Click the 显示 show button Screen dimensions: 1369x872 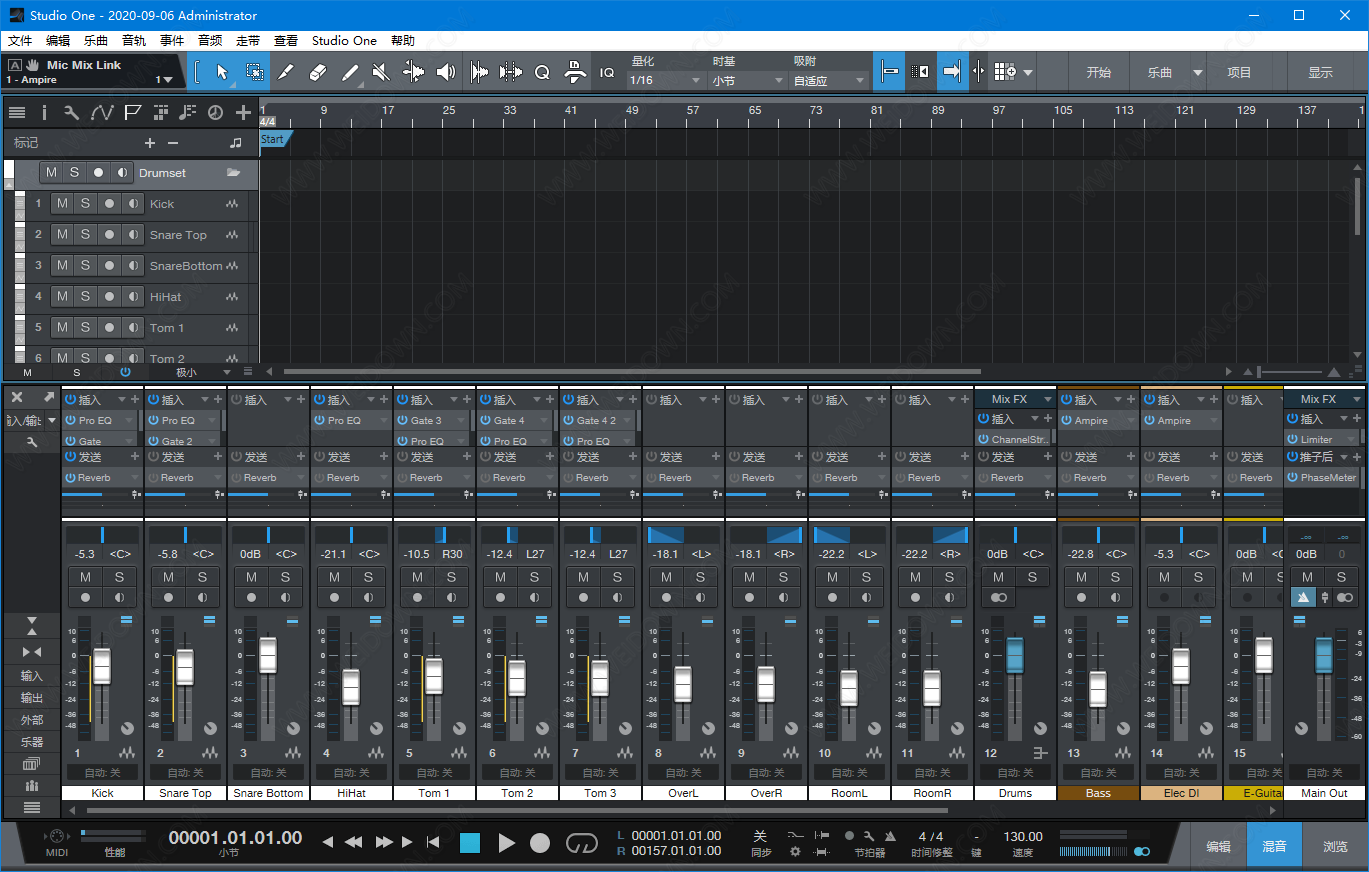(1320, 73)
